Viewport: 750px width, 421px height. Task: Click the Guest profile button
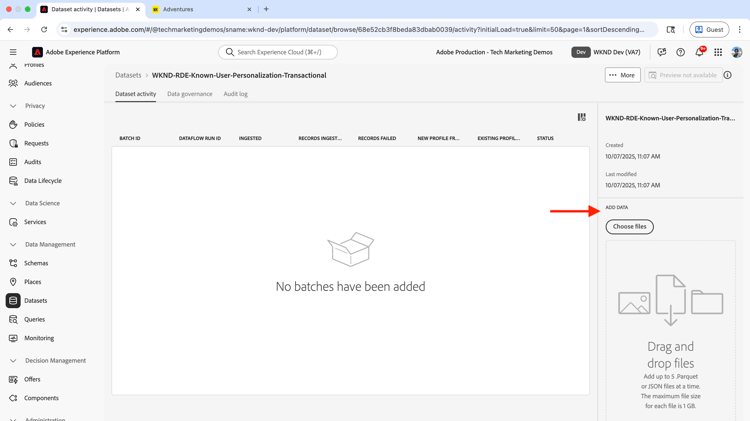click(709, 30)
